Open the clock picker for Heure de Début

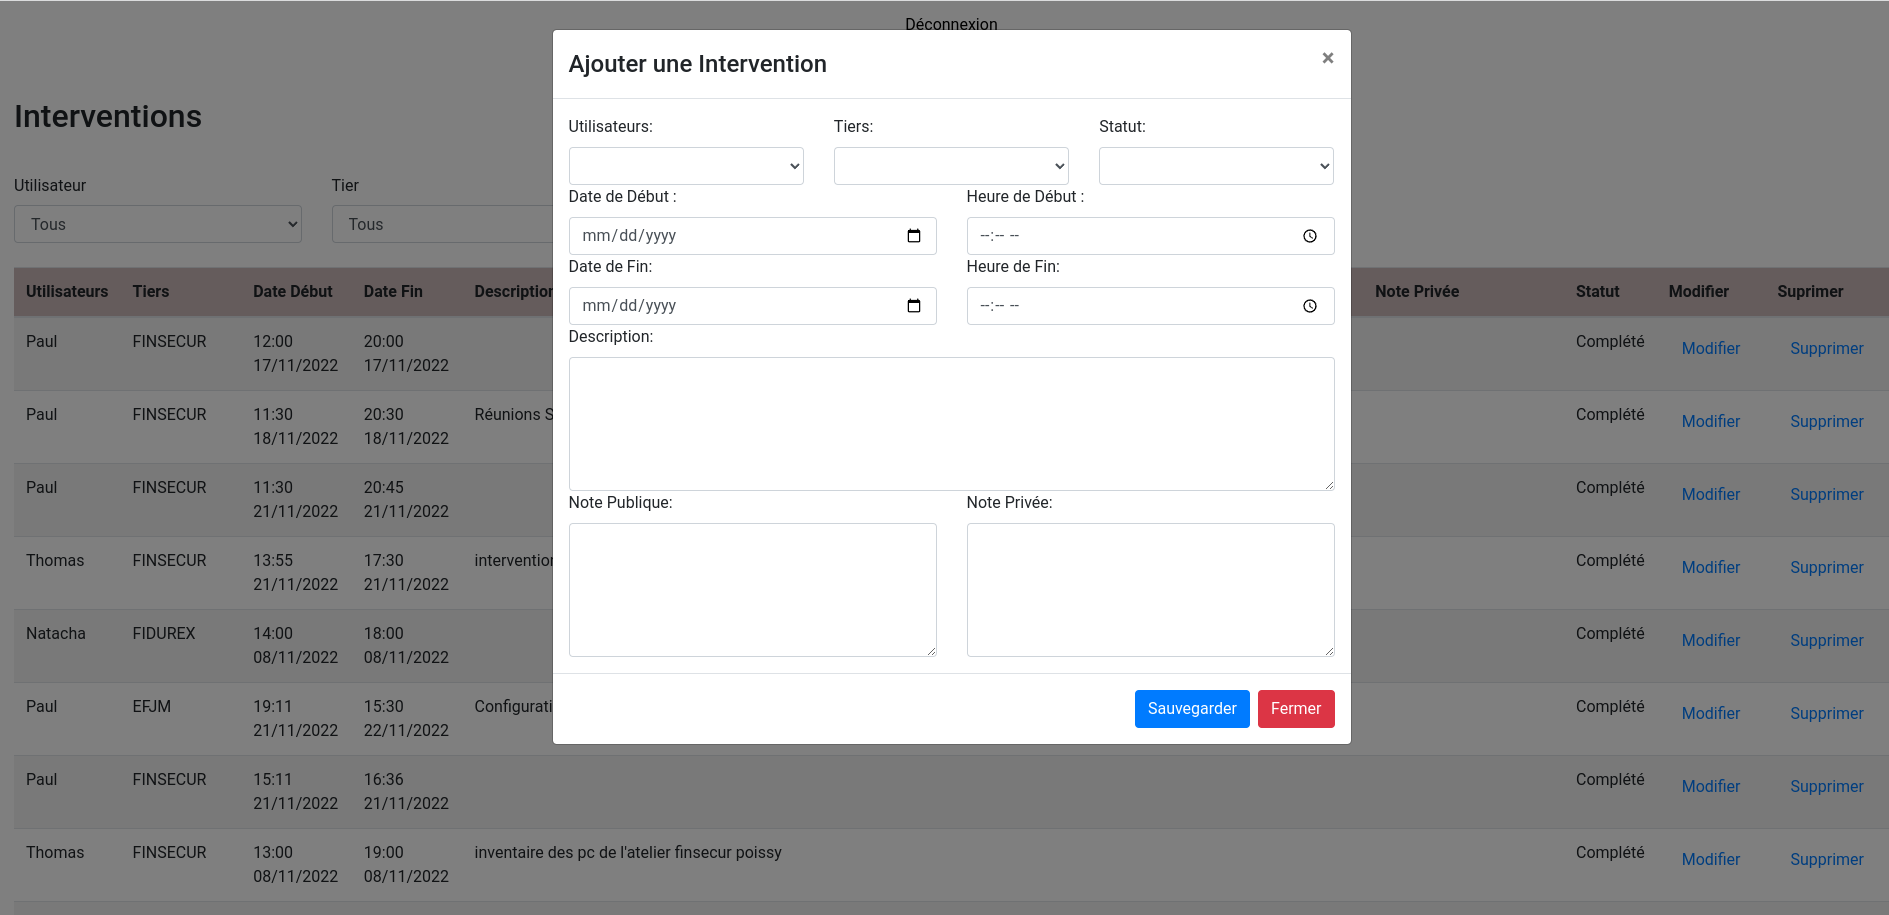coord(1310,236)
